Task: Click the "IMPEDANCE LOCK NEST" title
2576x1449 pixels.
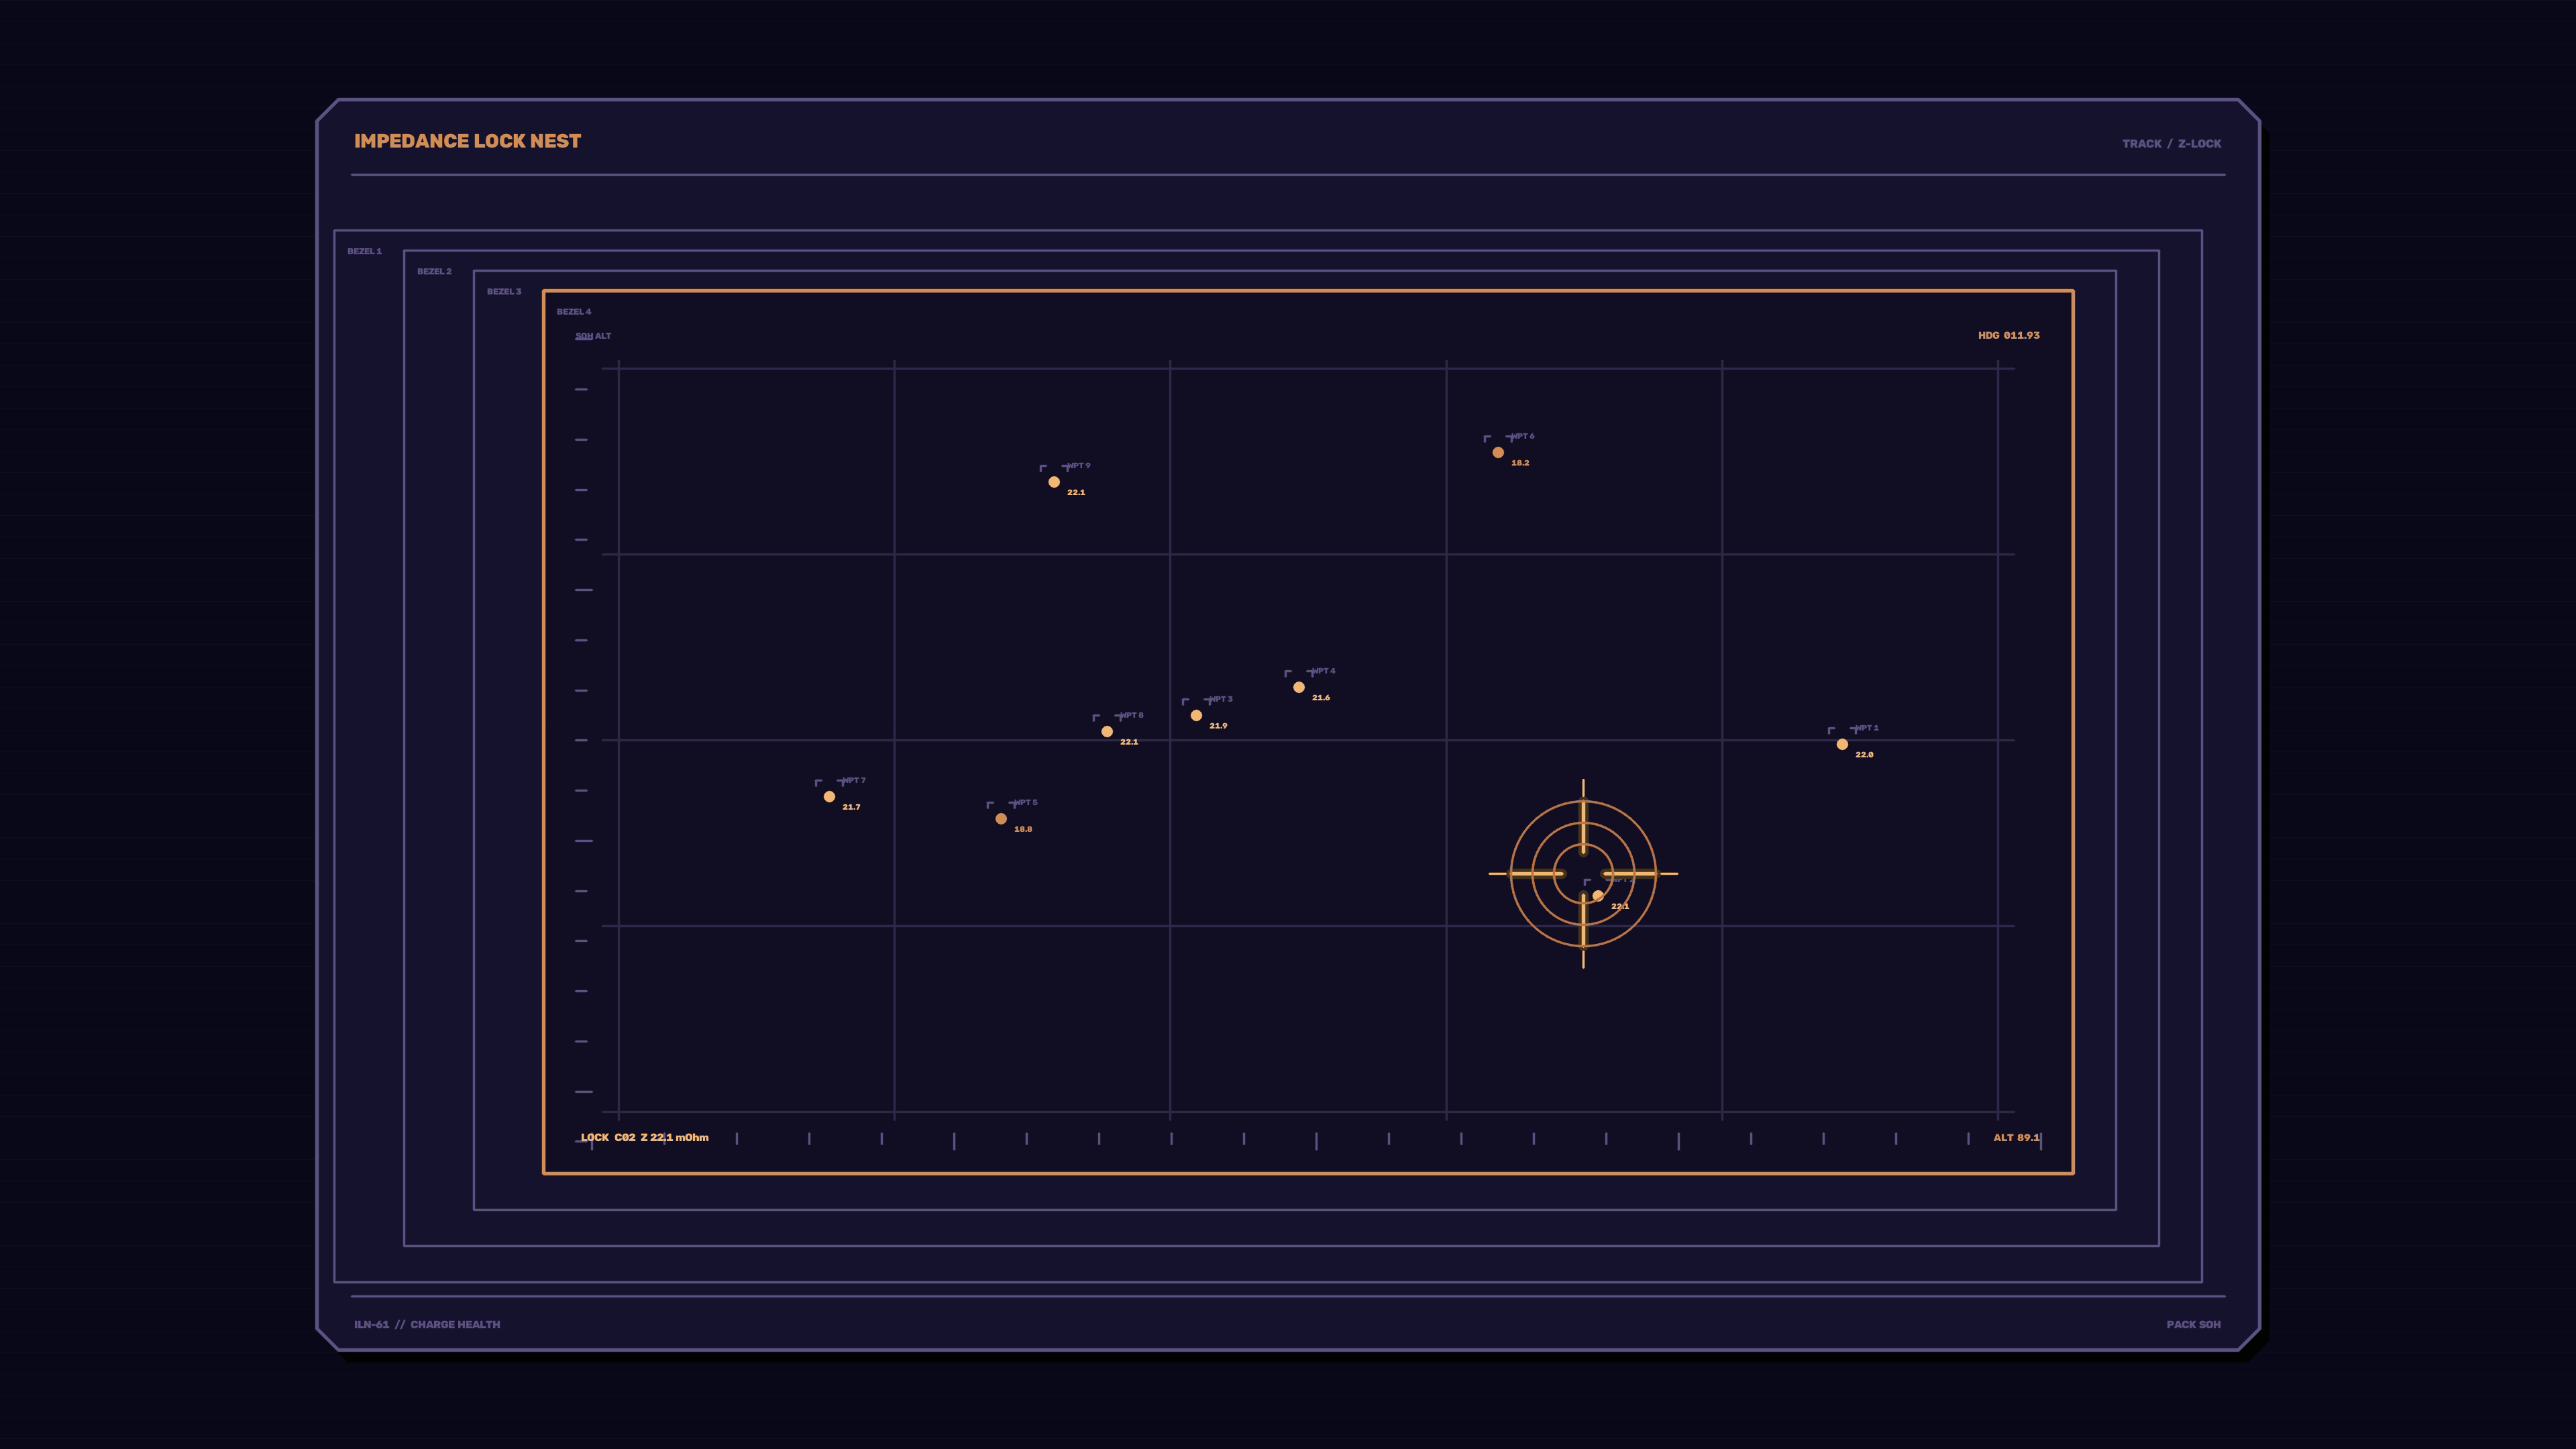Action: coord(467,142)
